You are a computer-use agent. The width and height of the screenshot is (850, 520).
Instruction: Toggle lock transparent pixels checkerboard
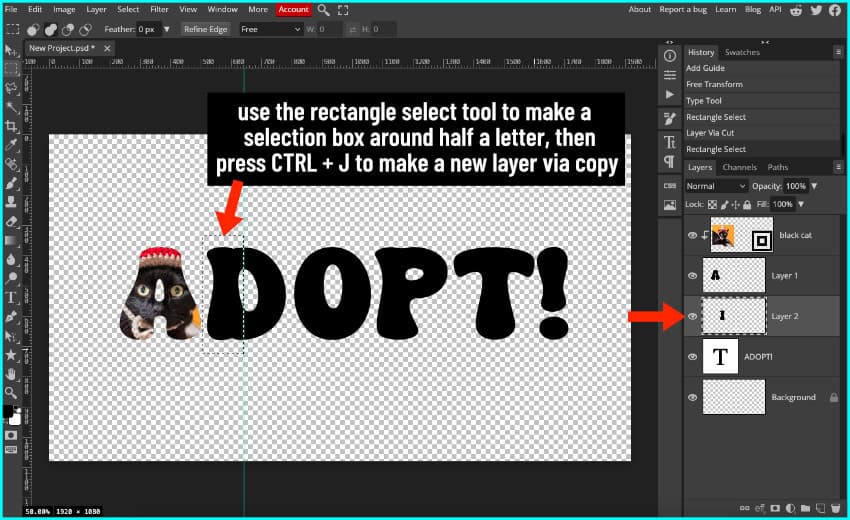point(712,204)
